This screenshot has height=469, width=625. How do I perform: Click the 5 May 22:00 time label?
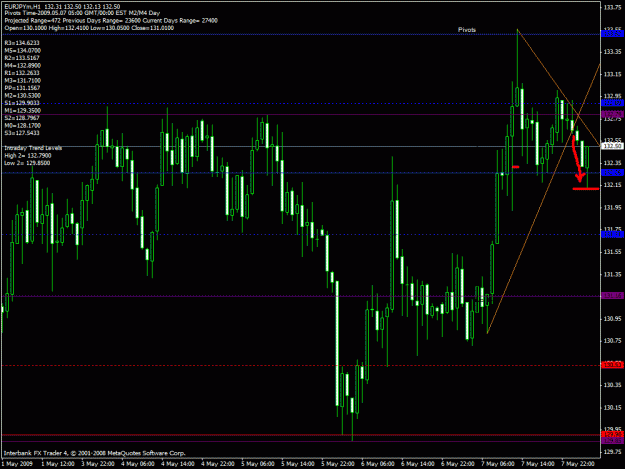pos(338,464)
